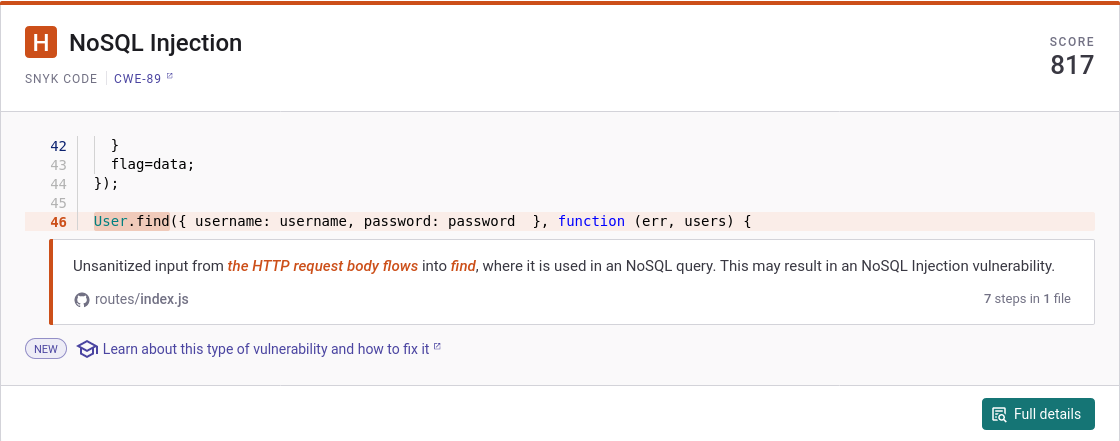Select the SNYK CODE label
This screenshot has width=1120, height=441.
pyautogui.click(x=61, y=78)
